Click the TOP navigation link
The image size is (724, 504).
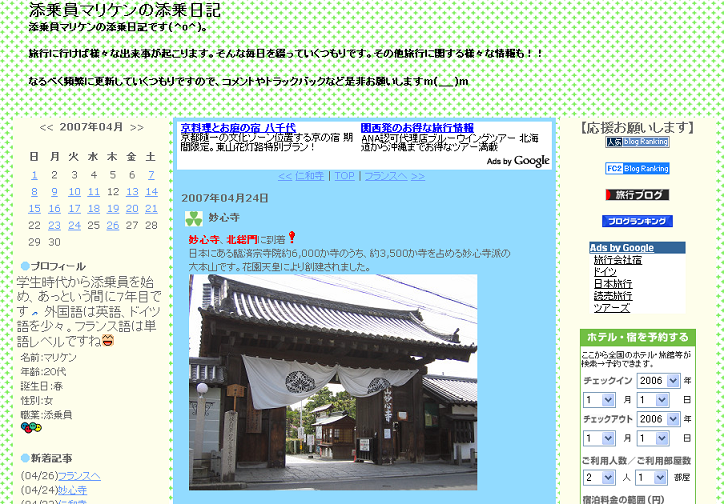click(344, 176)
